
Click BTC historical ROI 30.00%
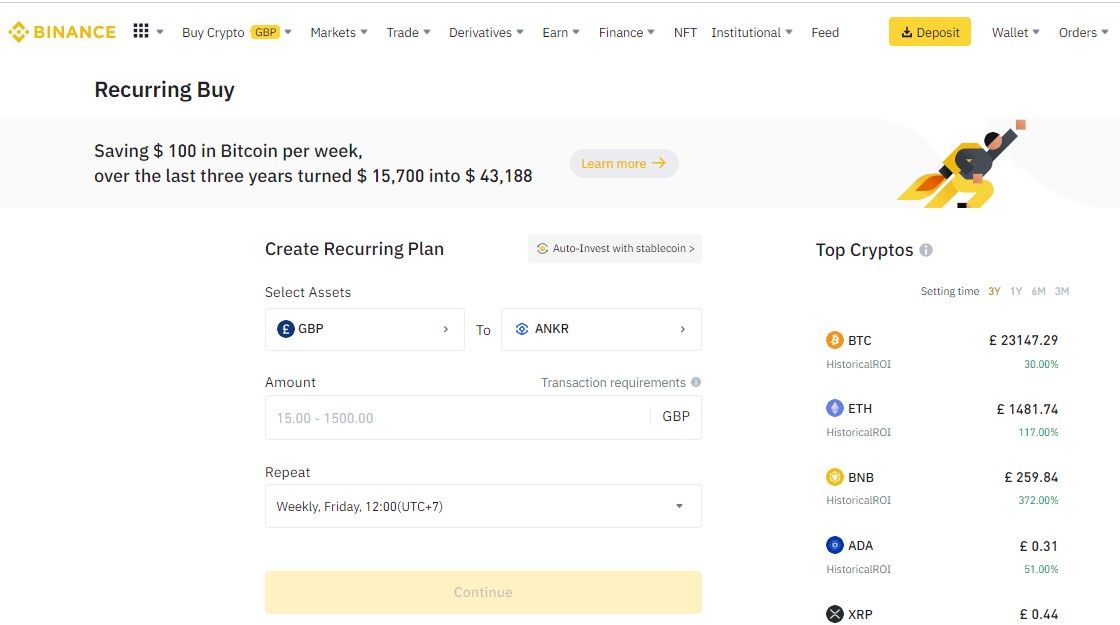coord(1041,364)
